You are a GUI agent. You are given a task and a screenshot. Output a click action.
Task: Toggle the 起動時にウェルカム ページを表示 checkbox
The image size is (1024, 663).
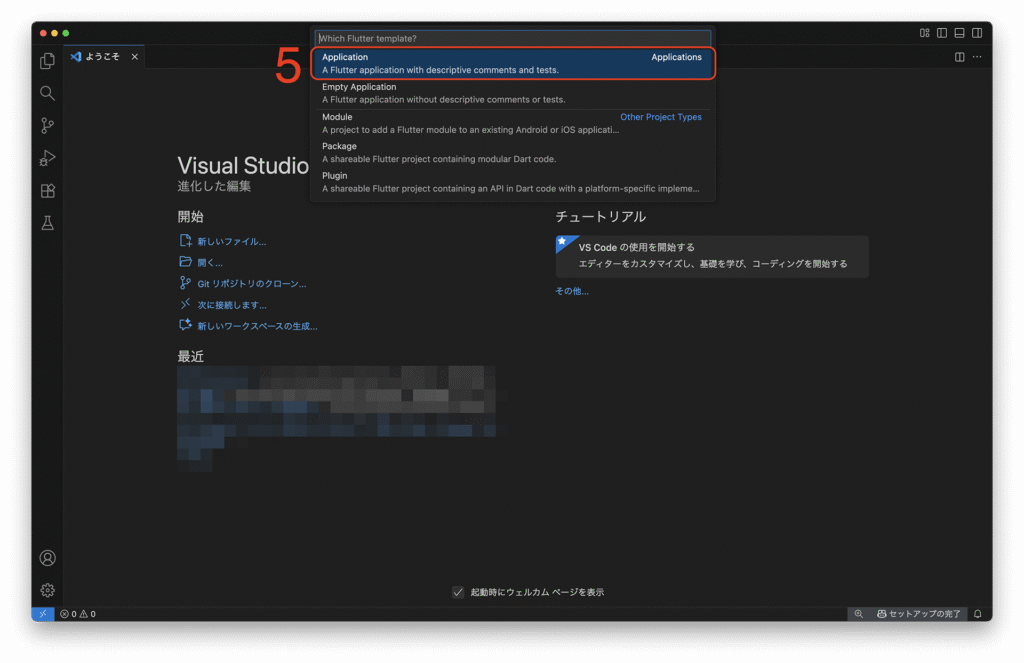click(x=458, y=592)
